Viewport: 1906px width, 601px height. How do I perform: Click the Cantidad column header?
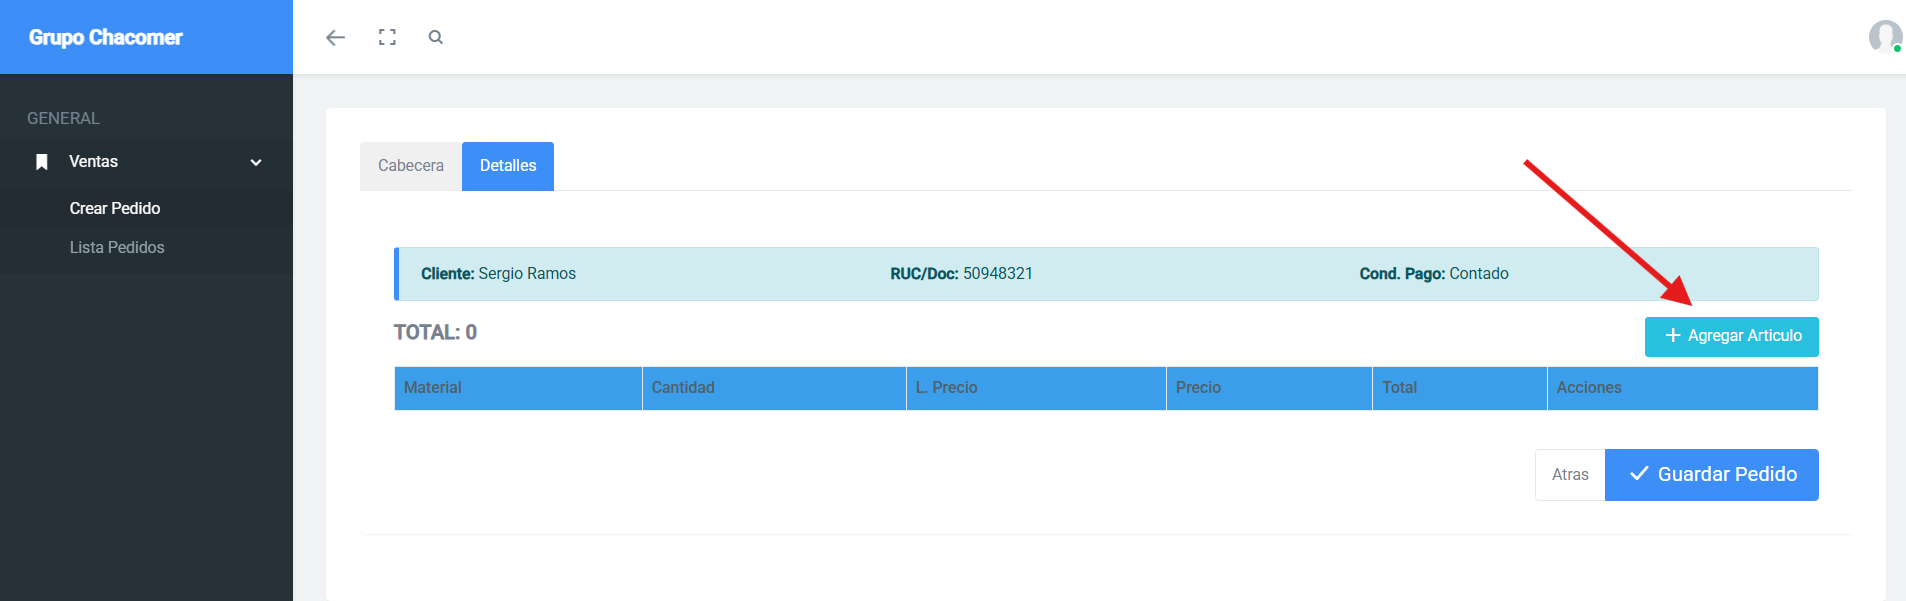coord(683,388)
